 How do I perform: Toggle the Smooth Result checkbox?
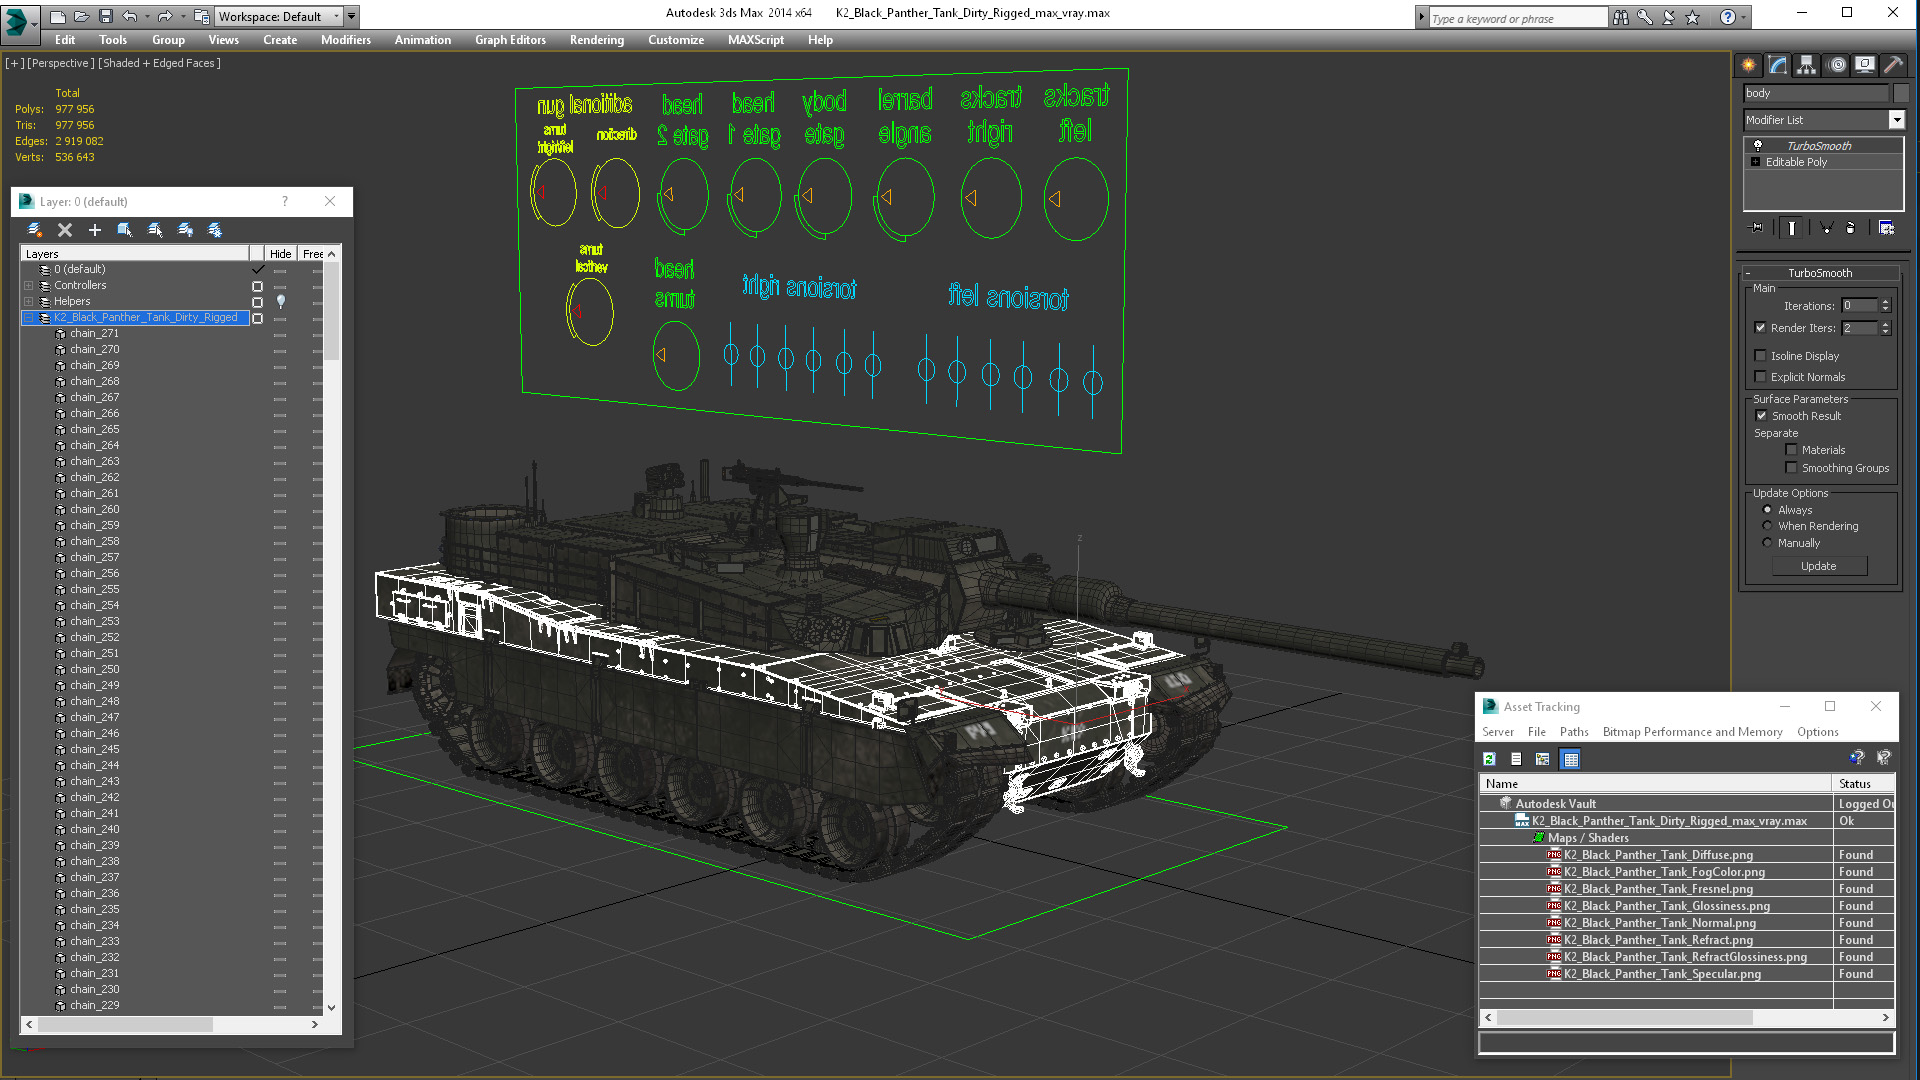[1761, 416]
